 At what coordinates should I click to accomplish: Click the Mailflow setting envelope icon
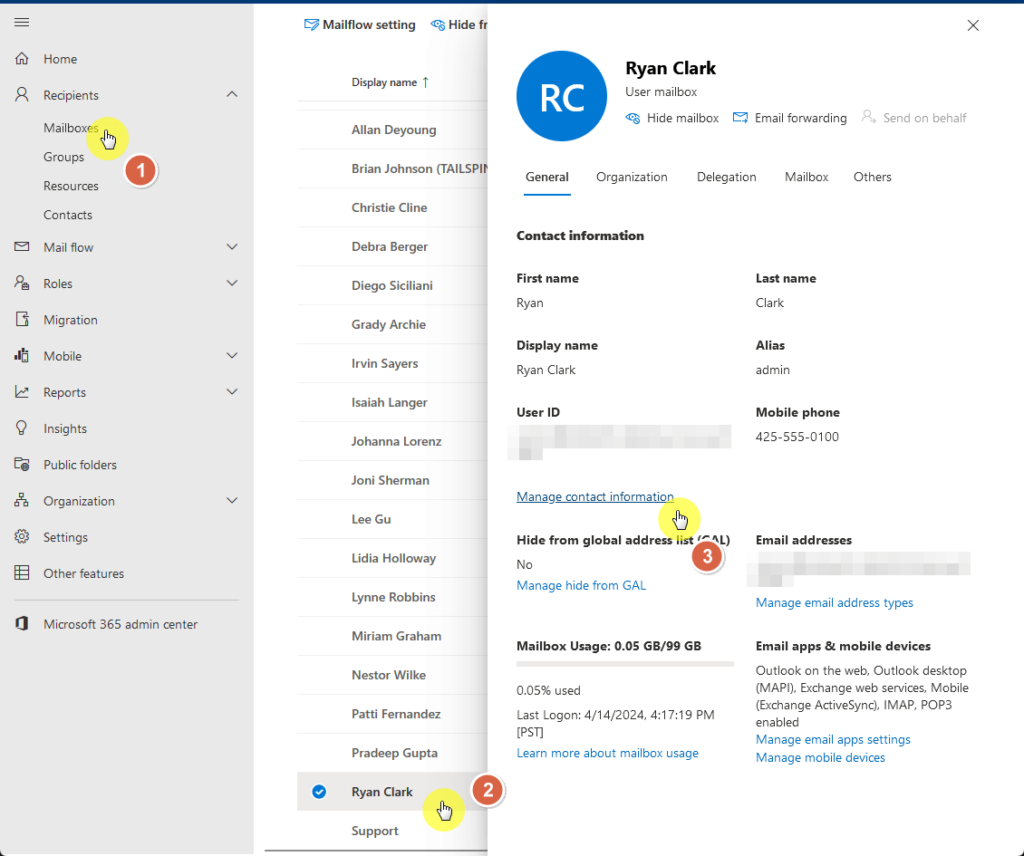tap(312, 25)
